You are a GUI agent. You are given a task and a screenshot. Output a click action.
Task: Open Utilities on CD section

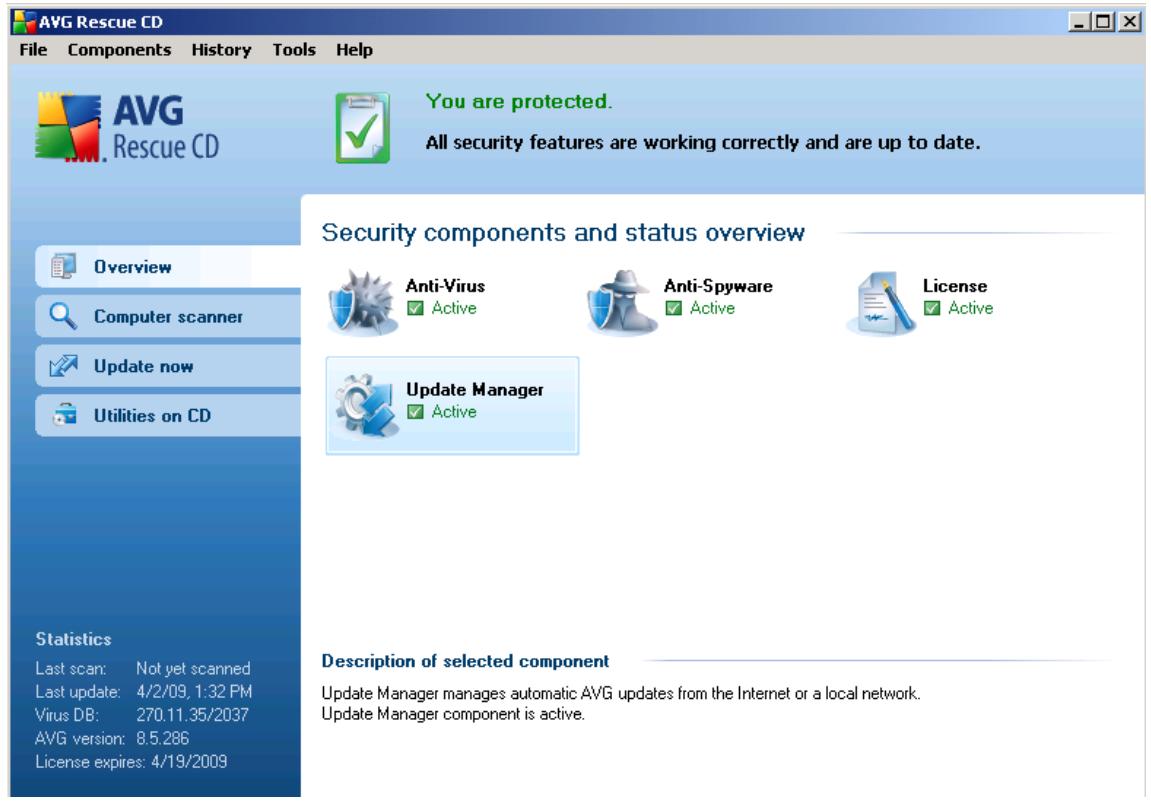pos(168,415)
